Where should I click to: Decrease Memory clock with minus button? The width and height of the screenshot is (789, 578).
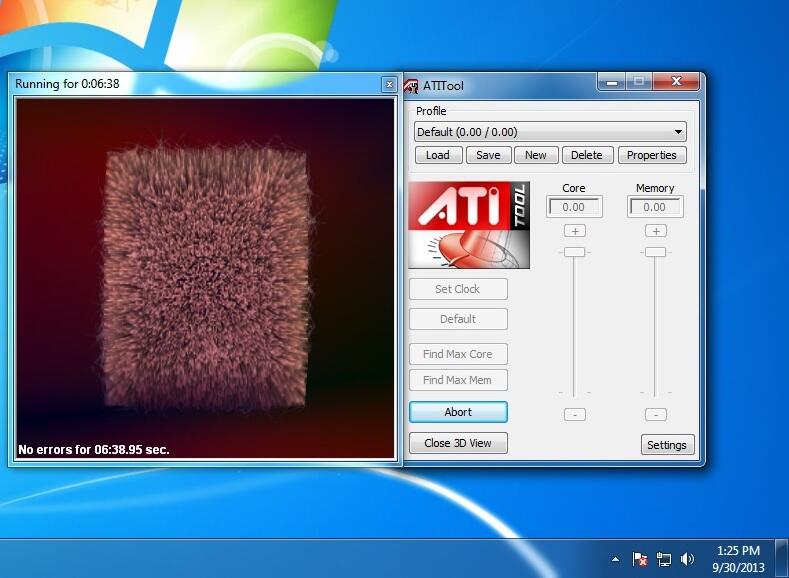click(x=656, y=415)
